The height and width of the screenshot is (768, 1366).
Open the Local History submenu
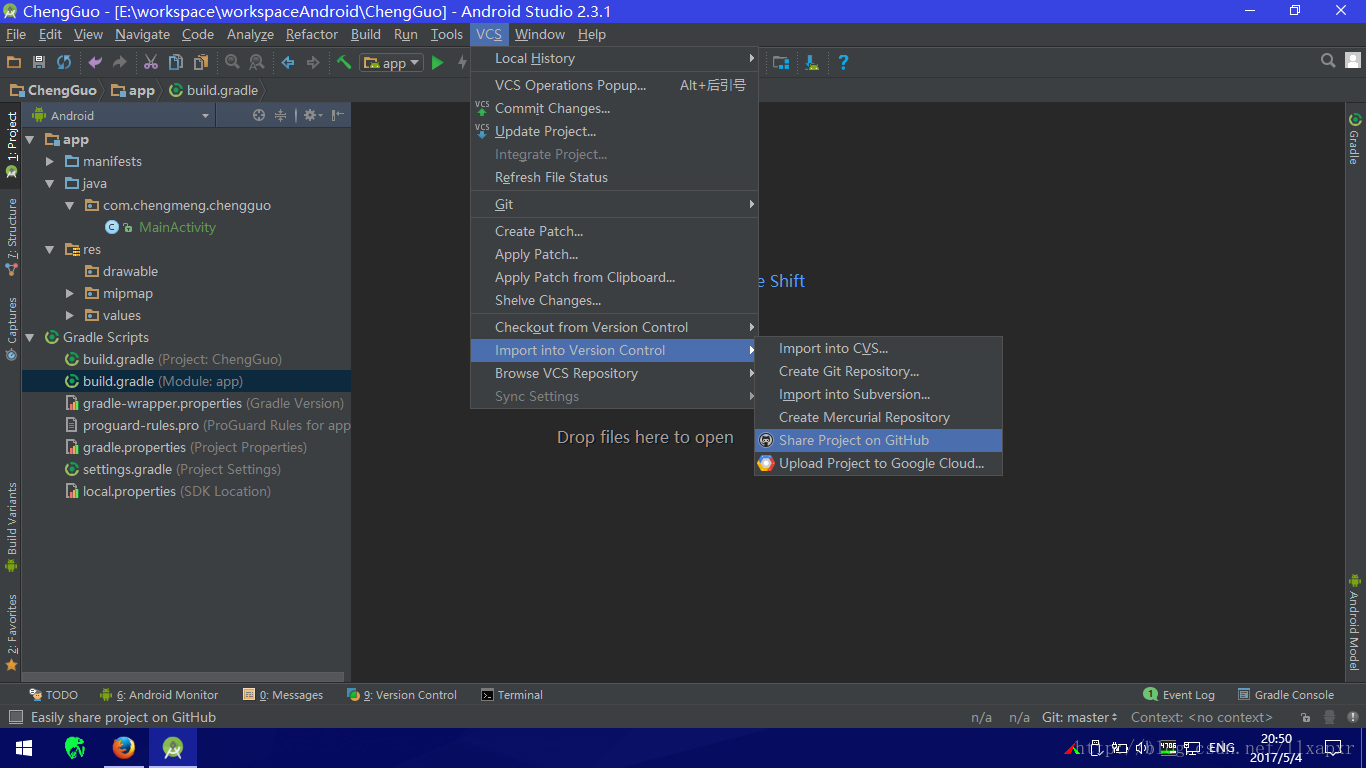pyautogui.click(x=615, y=58)
